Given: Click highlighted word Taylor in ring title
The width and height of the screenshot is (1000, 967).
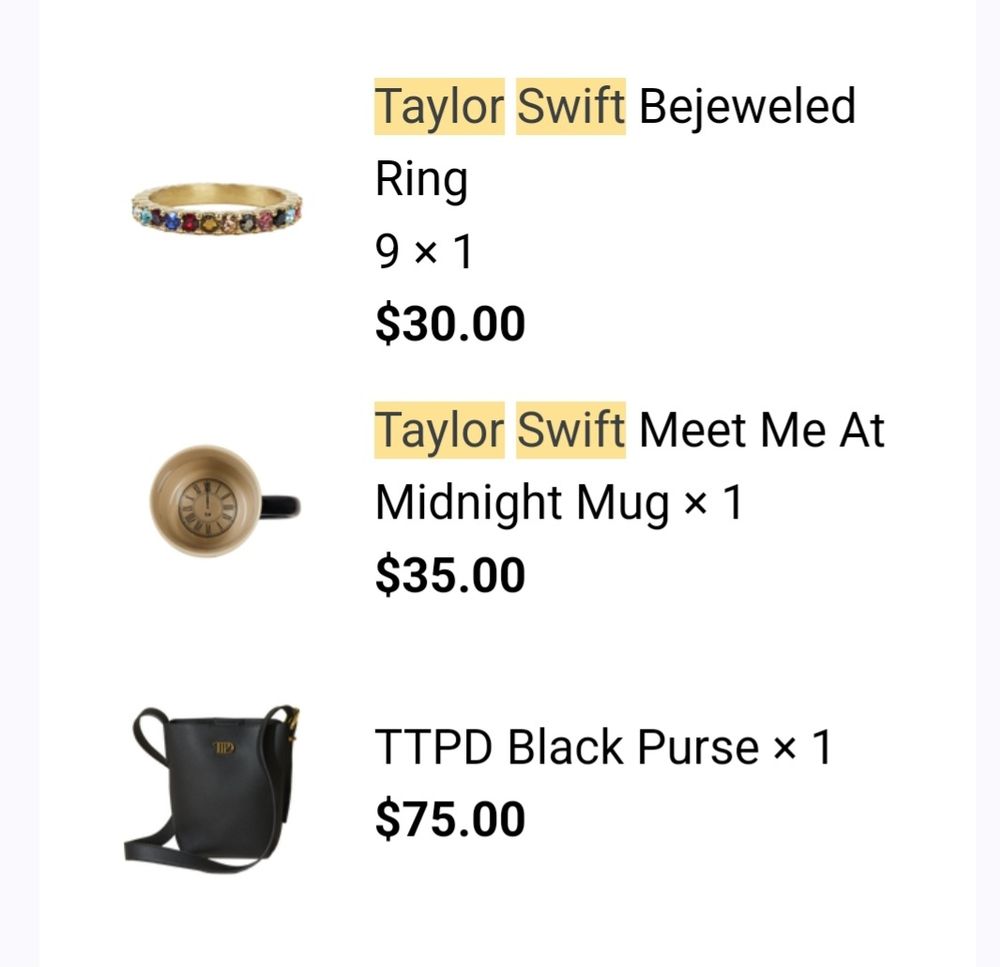Looking at the screenshot, I should point(439,107).
